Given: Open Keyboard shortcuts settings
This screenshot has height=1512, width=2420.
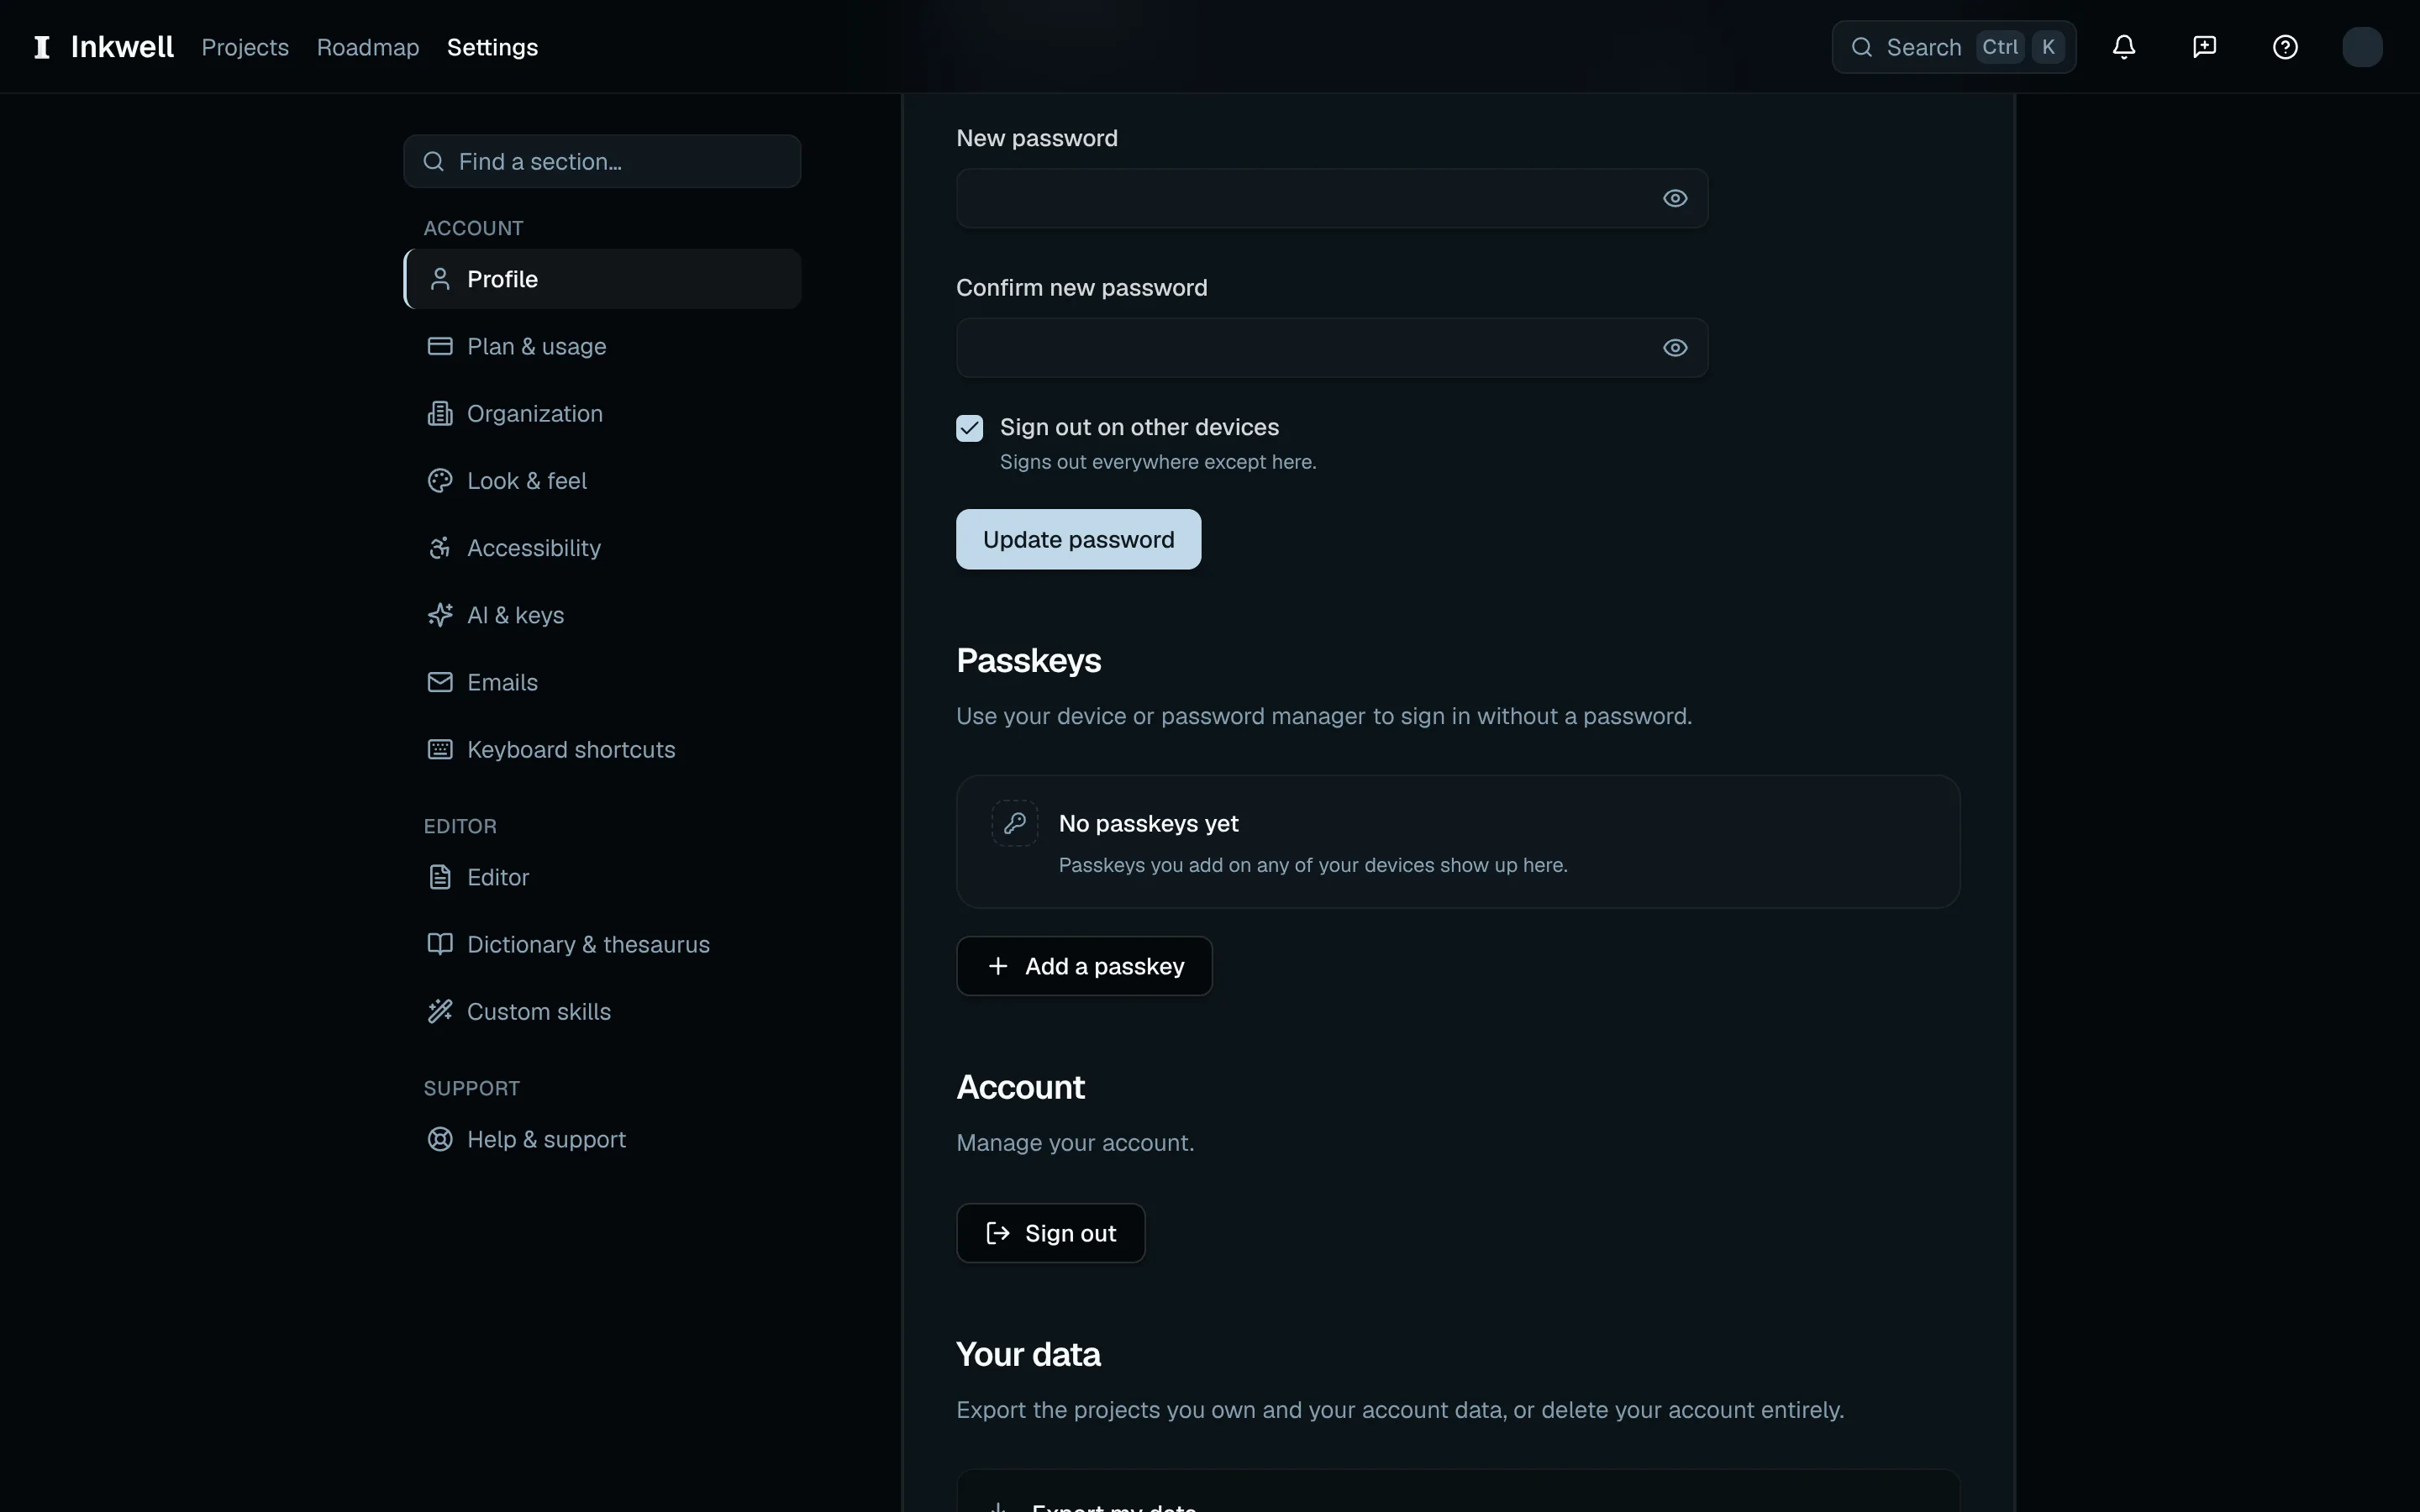Looking at the screenshot, I should pos(602,749).
